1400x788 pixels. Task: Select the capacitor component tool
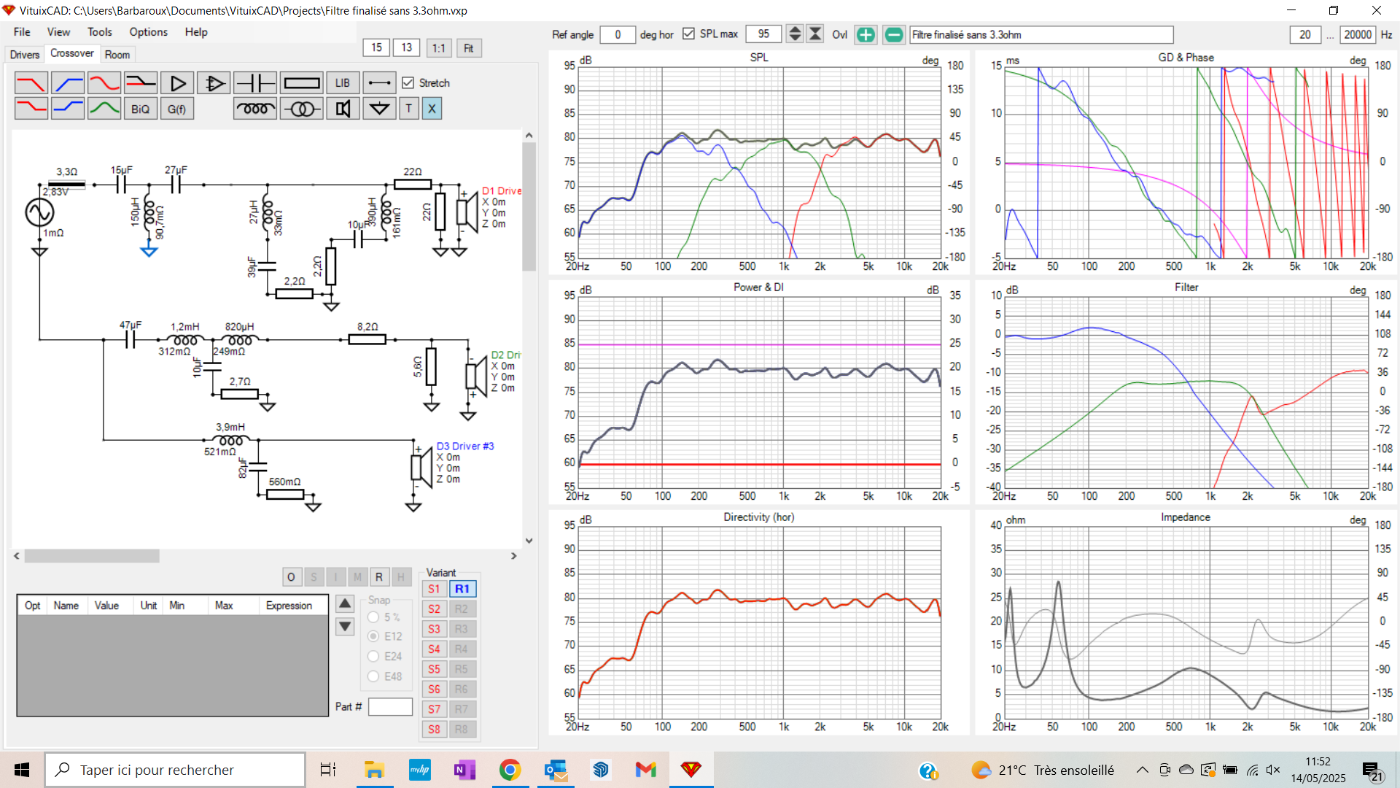click(255, 82)
